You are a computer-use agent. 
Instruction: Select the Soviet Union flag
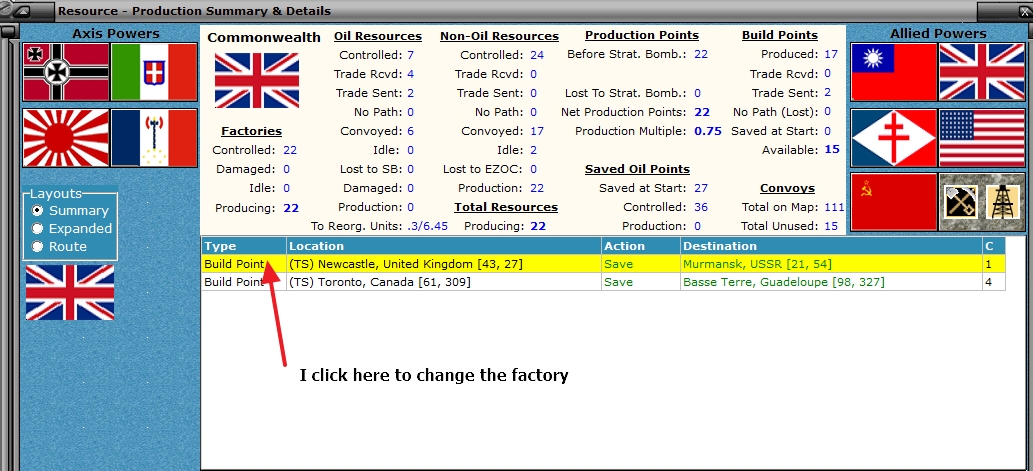(x=894, y=202)
